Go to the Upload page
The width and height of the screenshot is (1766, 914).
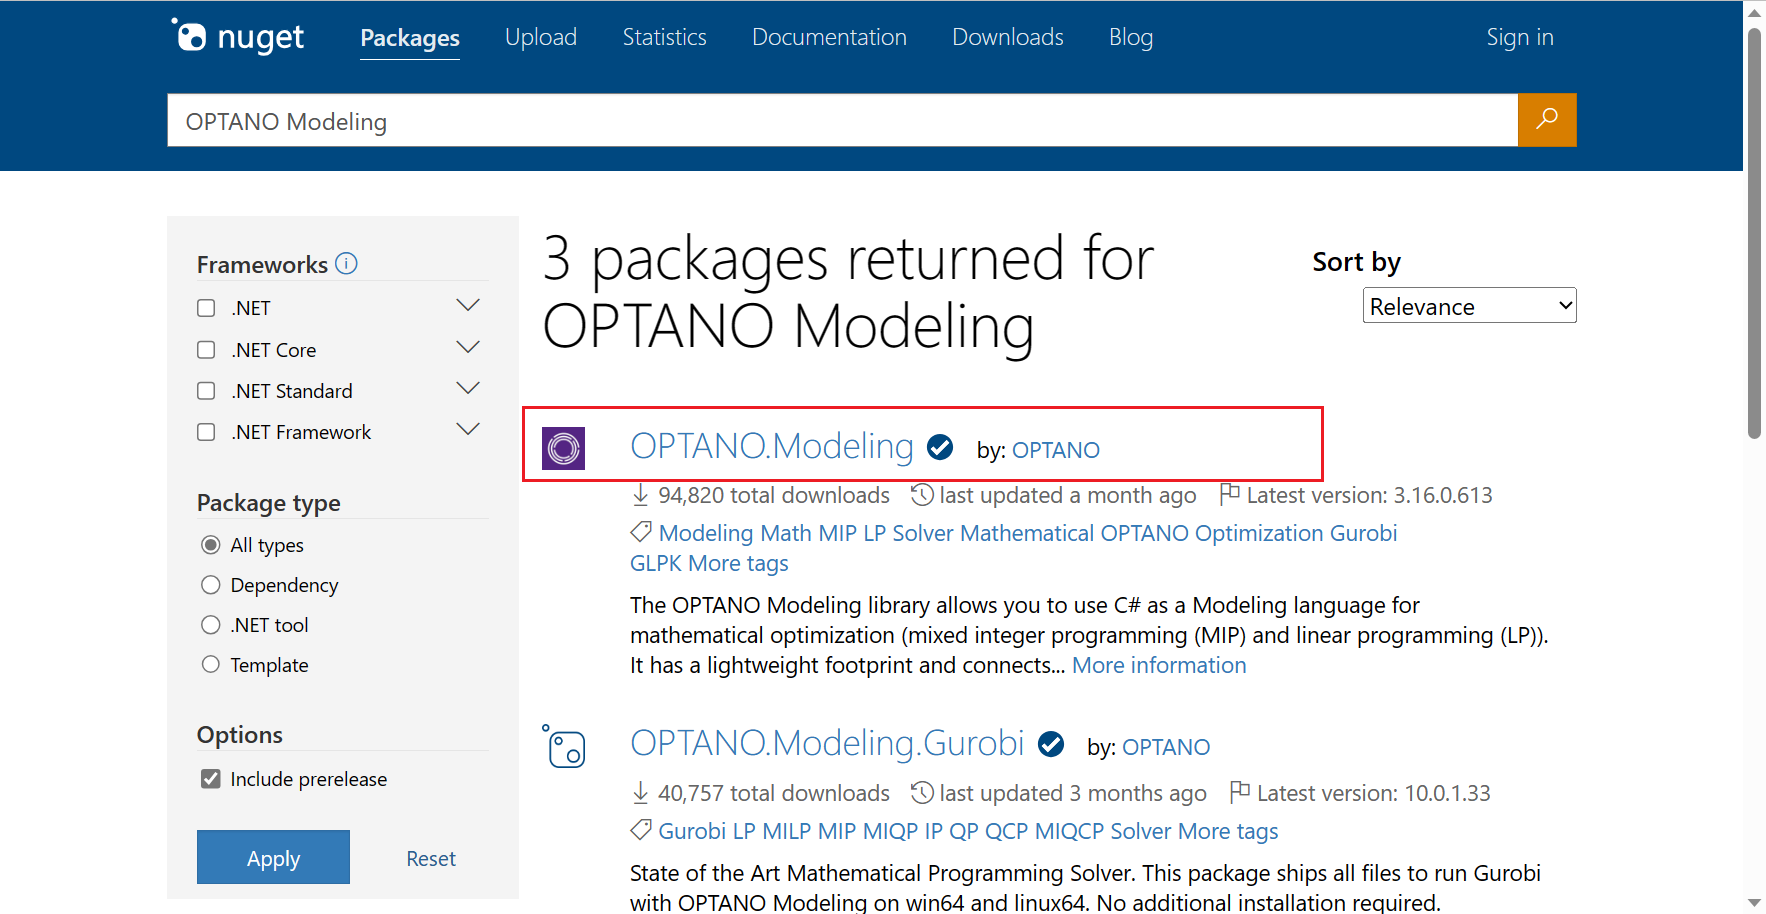(x=541, y=37)
